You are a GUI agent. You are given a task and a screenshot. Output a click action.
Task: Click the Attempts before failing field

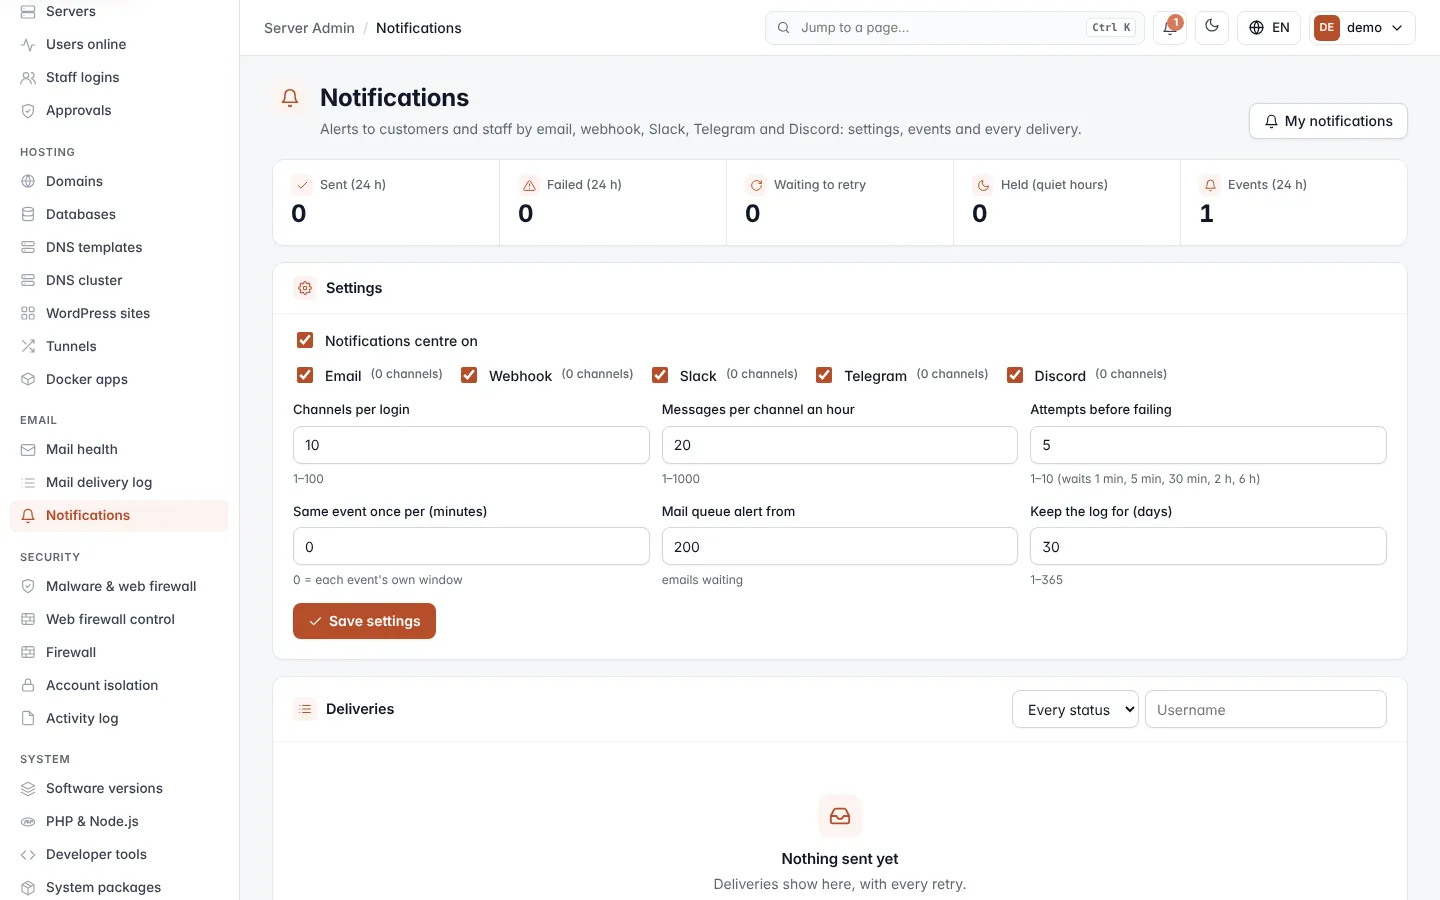pyautogui.click(x=1208, y=445)
